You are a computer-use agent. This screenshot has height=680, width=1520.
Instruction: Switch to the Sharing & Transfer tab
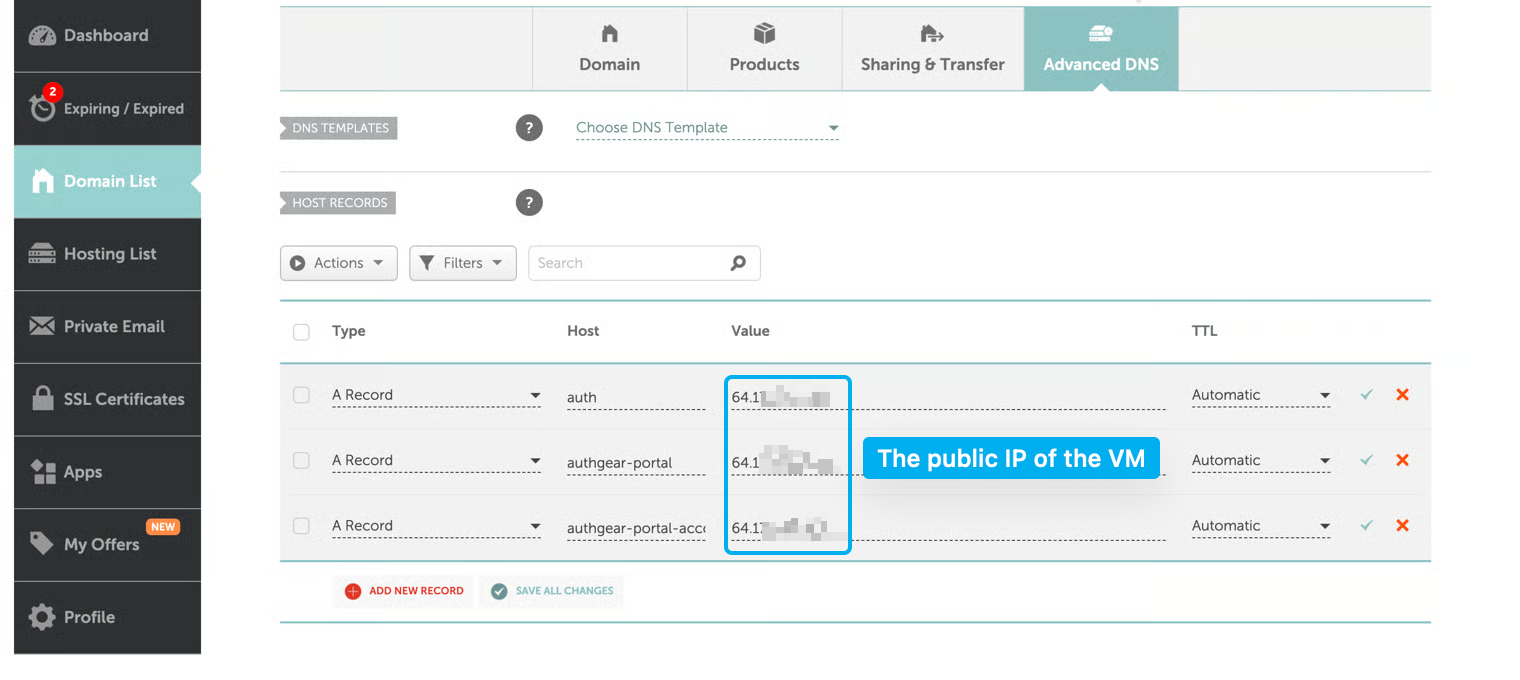pos(932,49)
